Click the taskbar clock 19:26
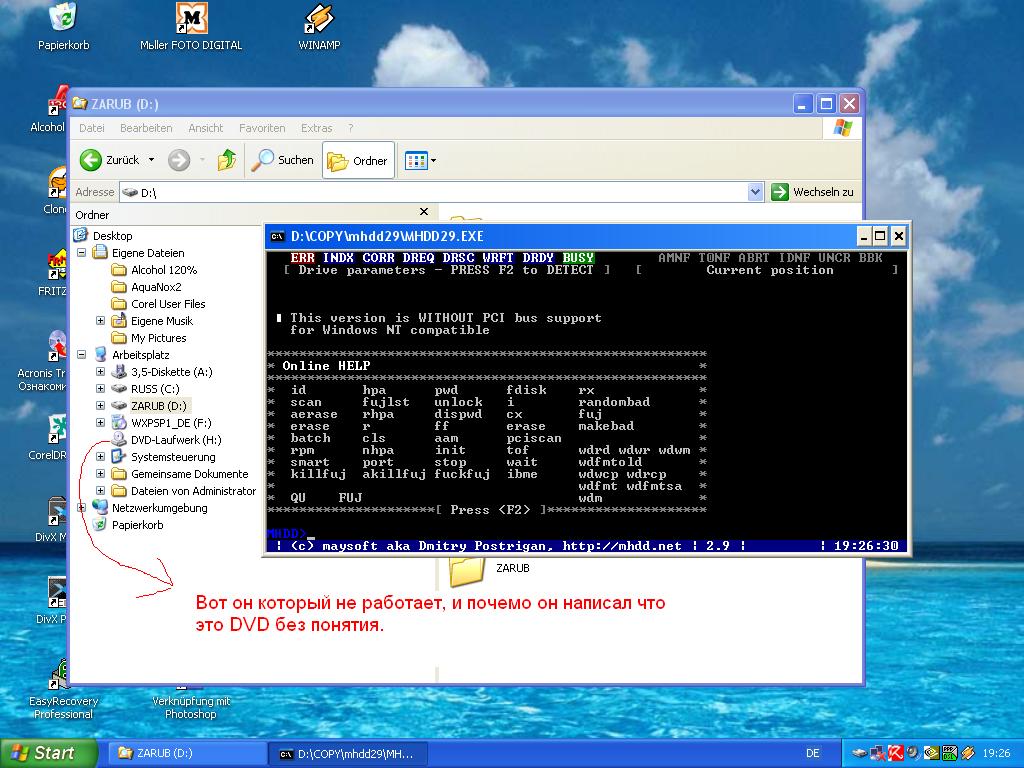This screenshot has height=768, width=1024. click(996, 753)
